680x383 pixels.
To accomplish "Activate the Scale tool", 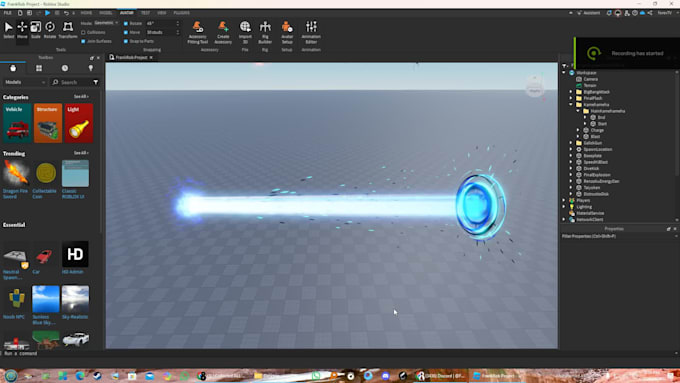I will pos(36,30).
